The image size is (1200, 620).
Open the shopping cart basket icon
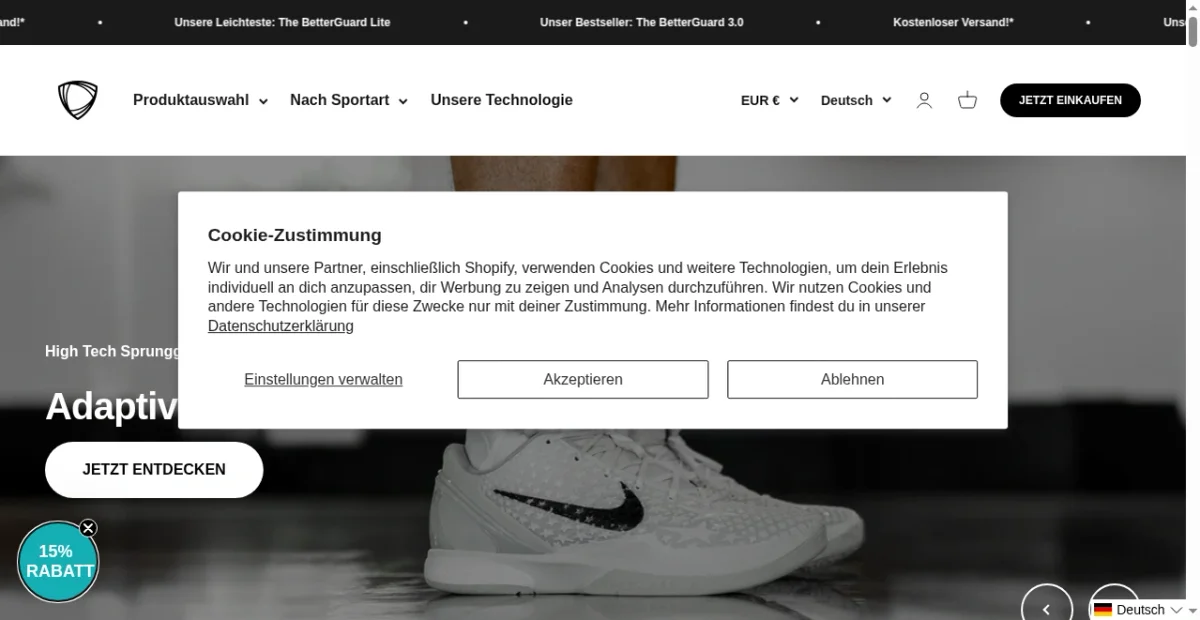tap(967, 100)
